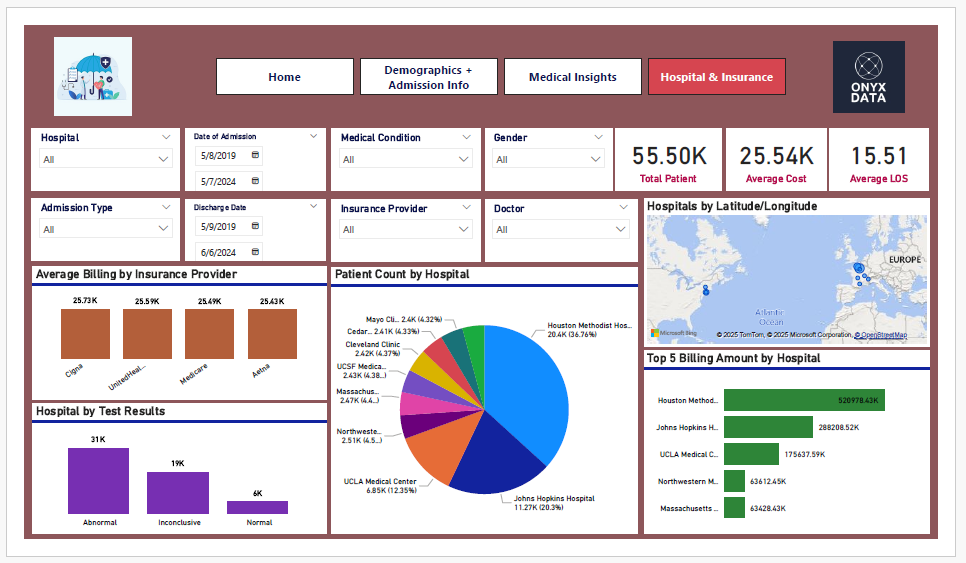Click the Average Billing by Insurance Provider title
This screenshot has width=966, height=563.
(136, 274)
